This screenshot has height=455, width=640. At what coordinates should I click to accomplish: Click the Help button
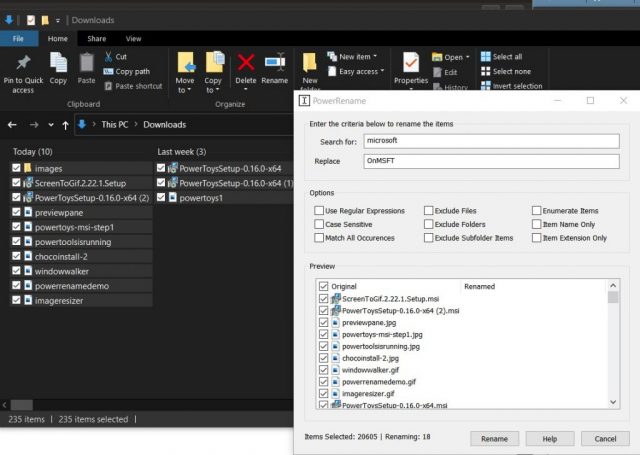pyautogui.click(x=549, y=439)
